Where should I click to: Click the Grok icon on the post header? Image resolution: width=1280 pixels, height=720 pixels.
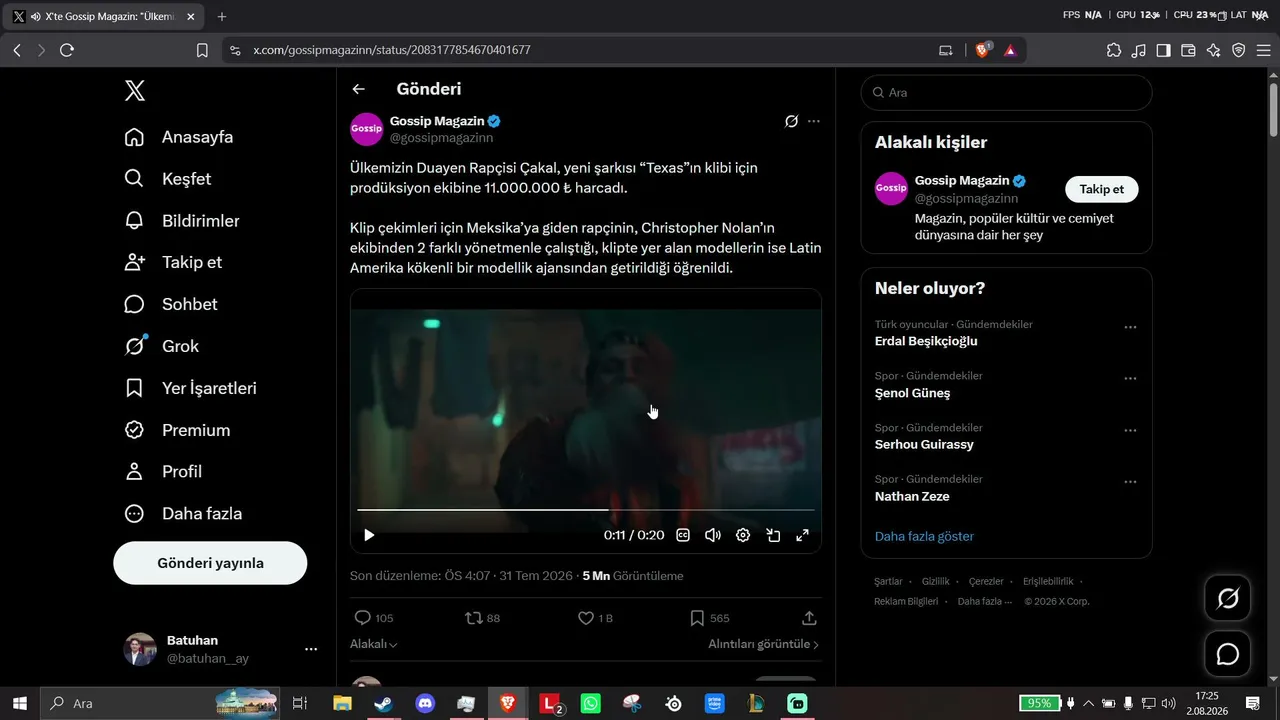tap(791, 121)
